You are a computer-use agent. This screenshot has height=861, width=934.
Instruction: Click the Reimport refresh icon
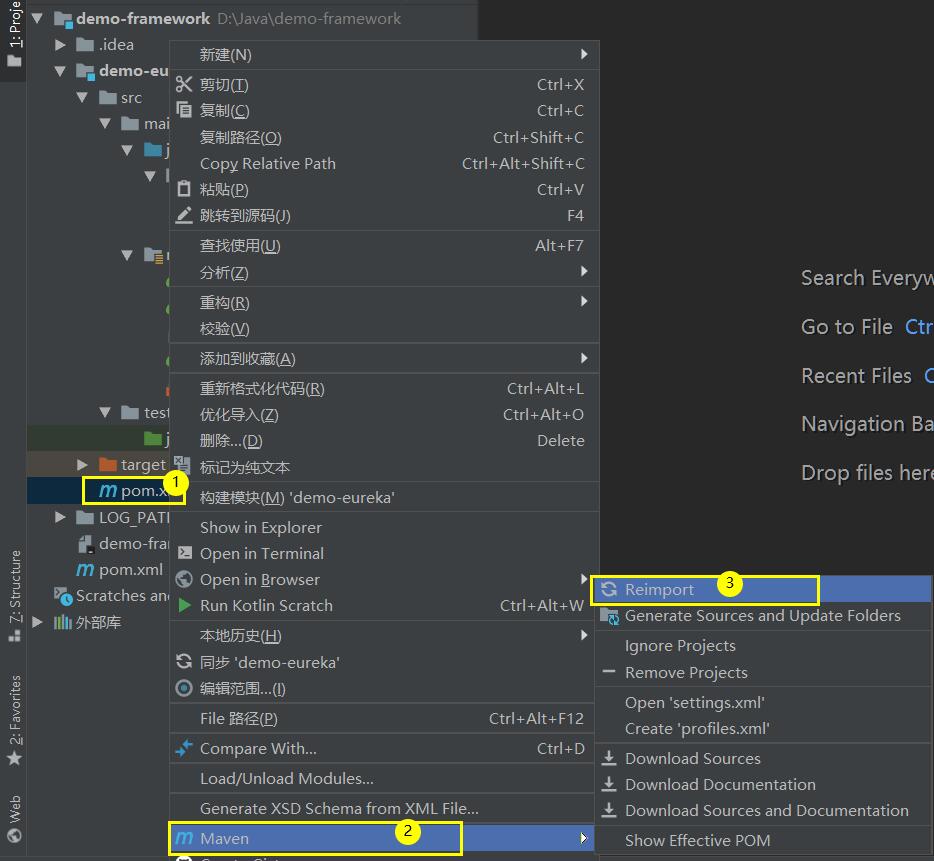click(609, 590)
